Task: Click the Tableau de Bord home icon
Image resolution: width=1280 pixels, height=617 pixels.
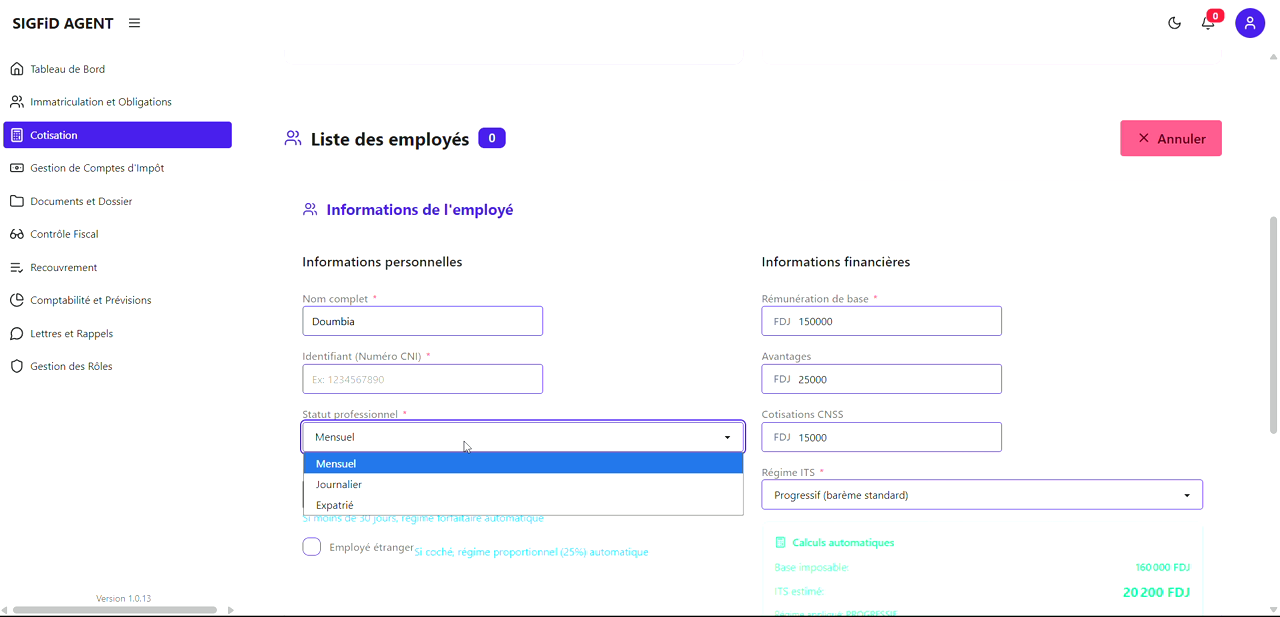Action: tap(15, 68)
